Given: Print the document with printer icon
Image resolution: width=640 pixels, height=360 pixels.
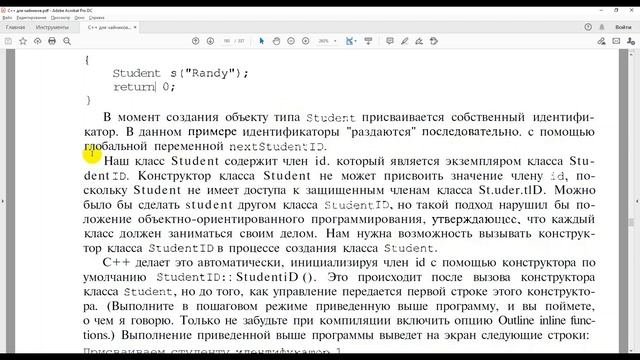Looking at the screenshot, I should click(x=52, y=41).
